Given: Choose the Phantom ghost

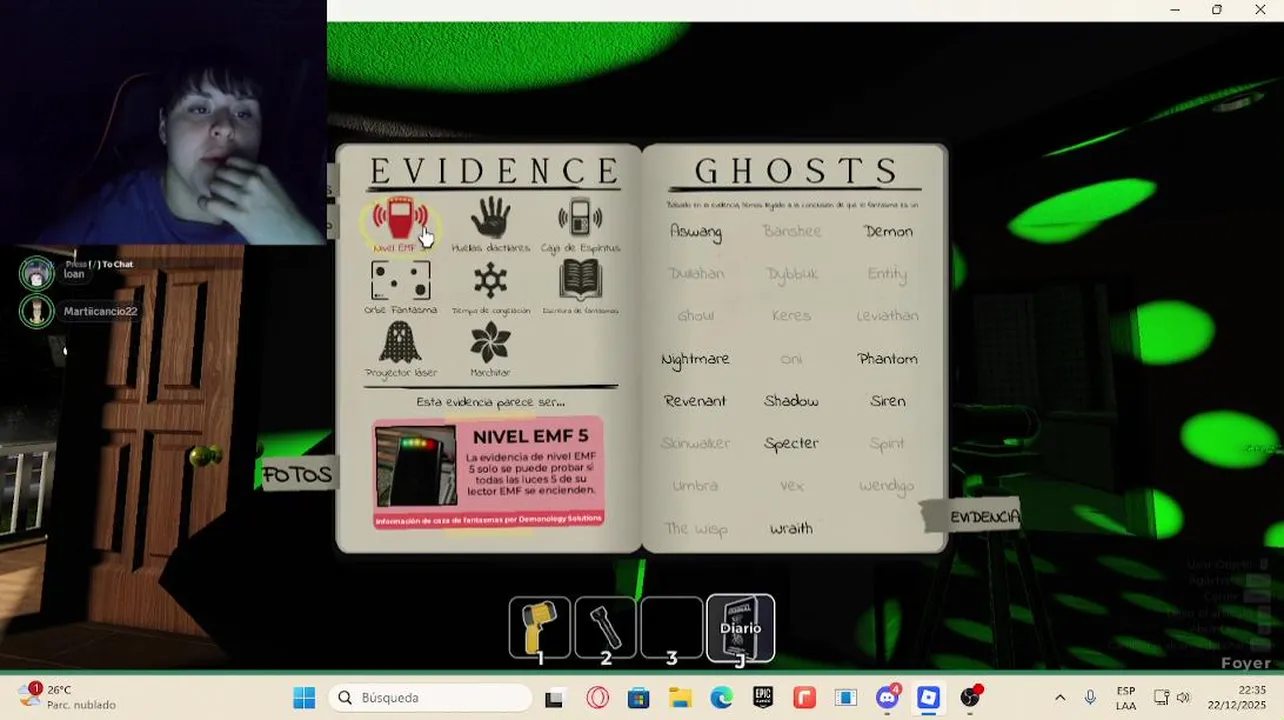Looking at the screenshot, I should 887,358.
